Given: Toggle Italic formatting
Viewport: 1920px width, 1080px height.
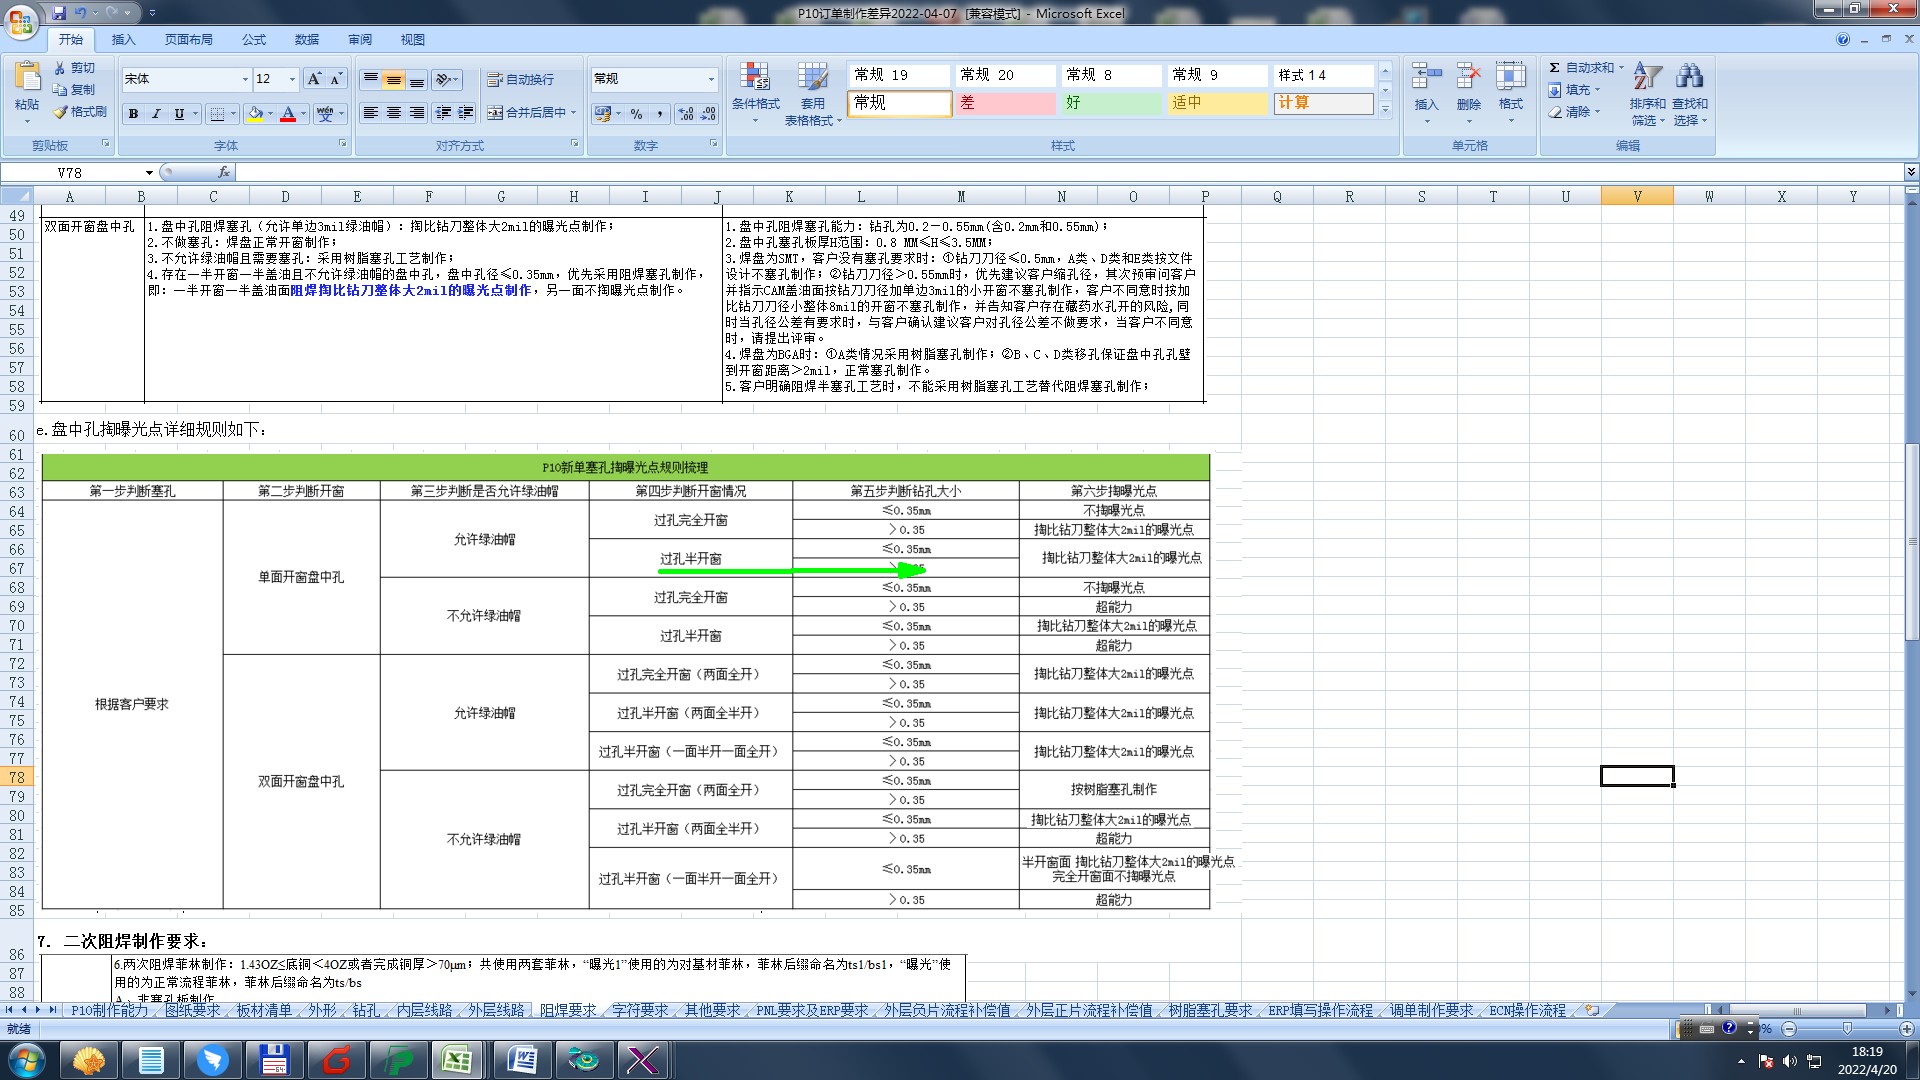Looking at the screenshot, I should 156,114.
